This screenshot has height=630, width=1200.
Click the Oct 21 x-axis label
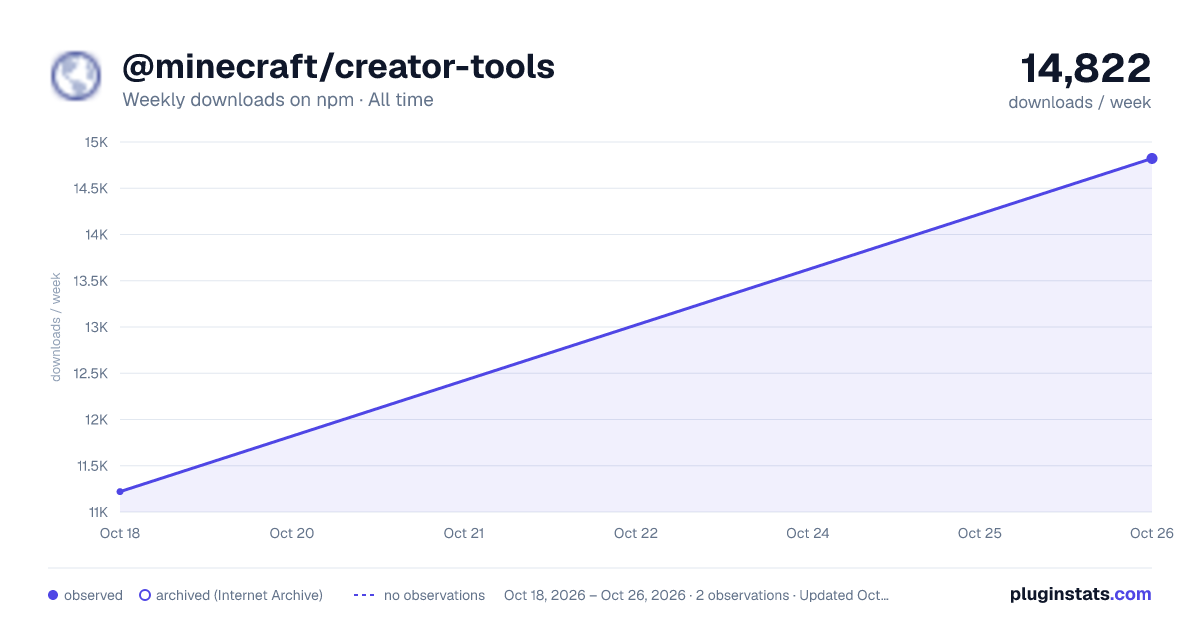tap(464, 533)
